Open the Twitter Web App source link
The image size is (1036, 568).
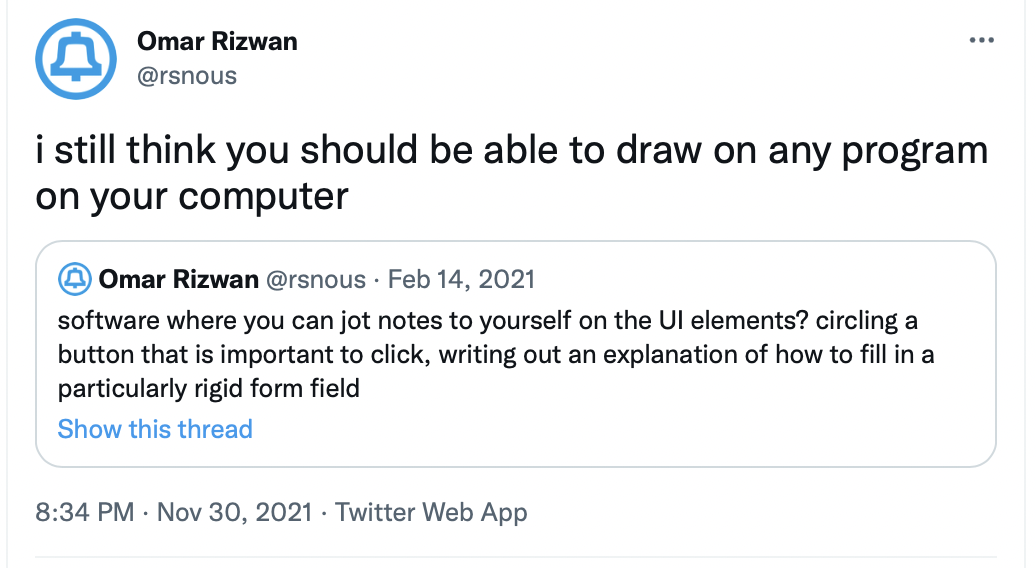point(431,513)
